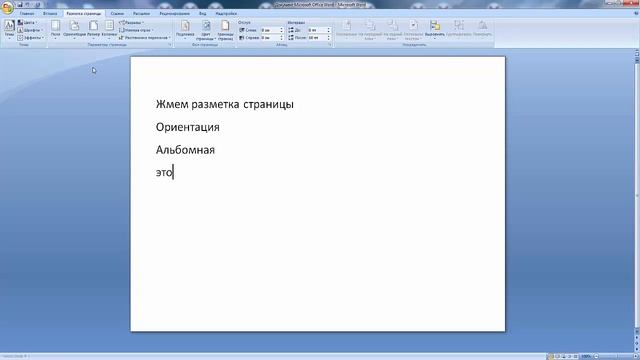Open the Ориентация orientation button
This screenshot has width=640, height=360.
point(74,30)
